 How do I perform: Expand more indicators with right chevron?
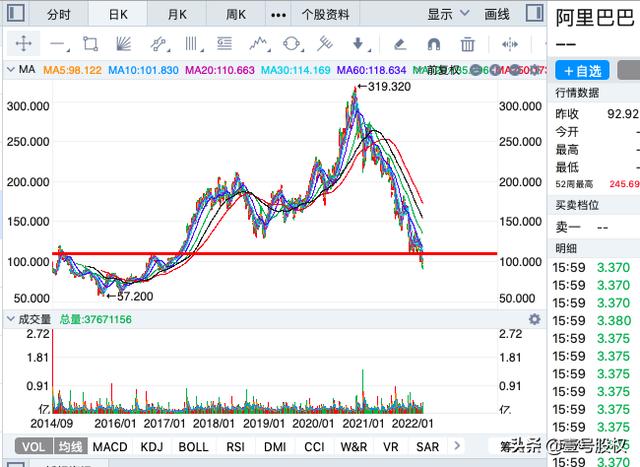(457, 446)
